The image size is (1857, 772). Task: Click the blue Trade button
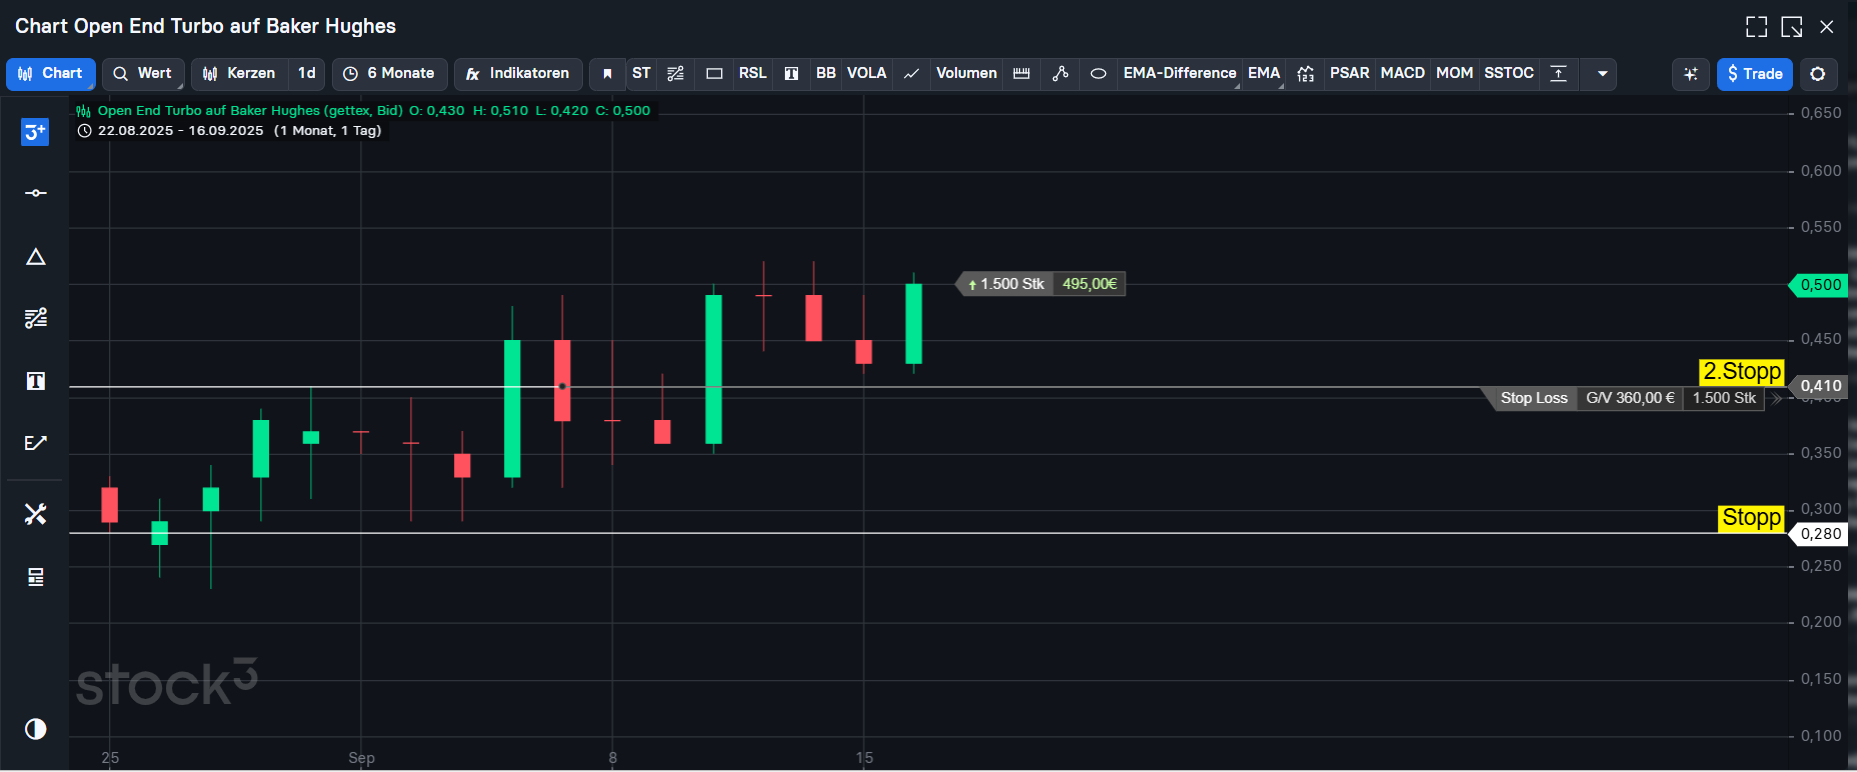click(1754, 74)
